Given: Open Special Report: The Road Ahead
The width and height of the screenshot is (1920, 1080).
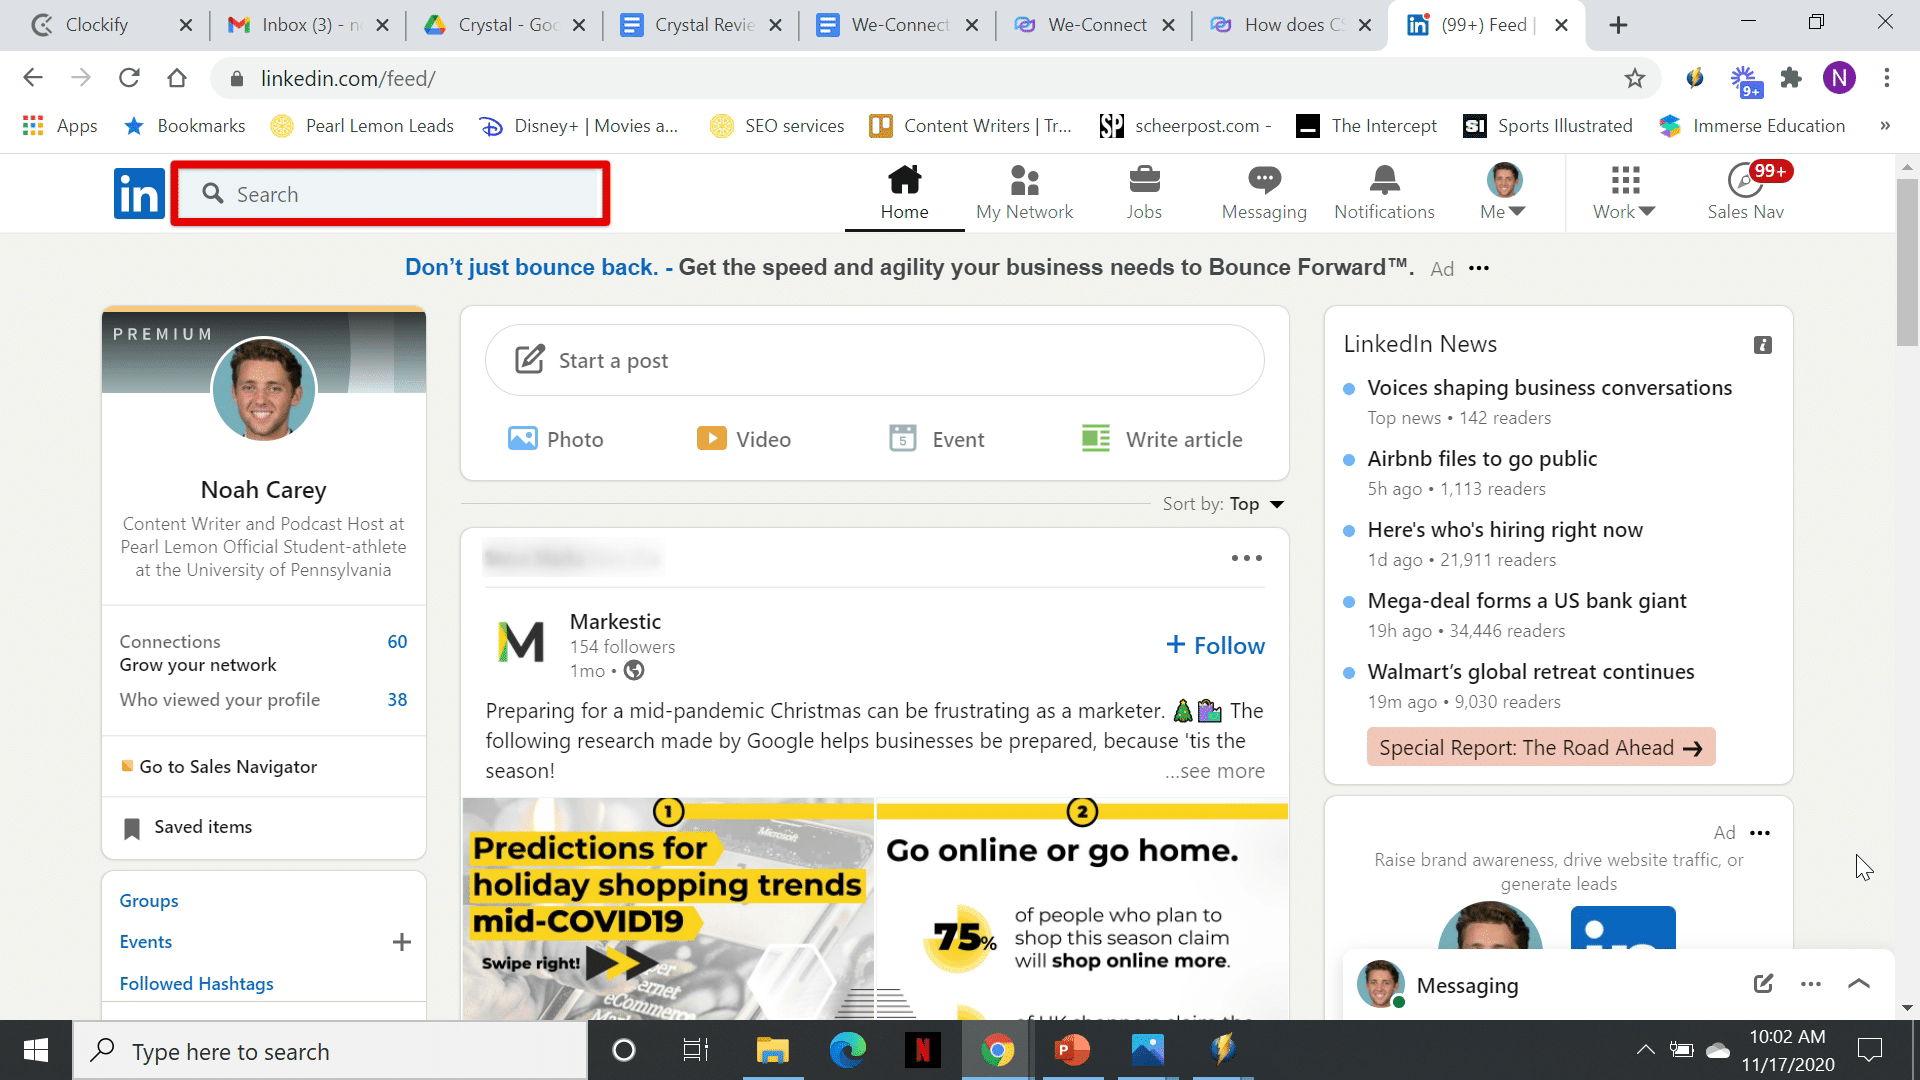Looking at the screenshot, I should point(1540,747).
